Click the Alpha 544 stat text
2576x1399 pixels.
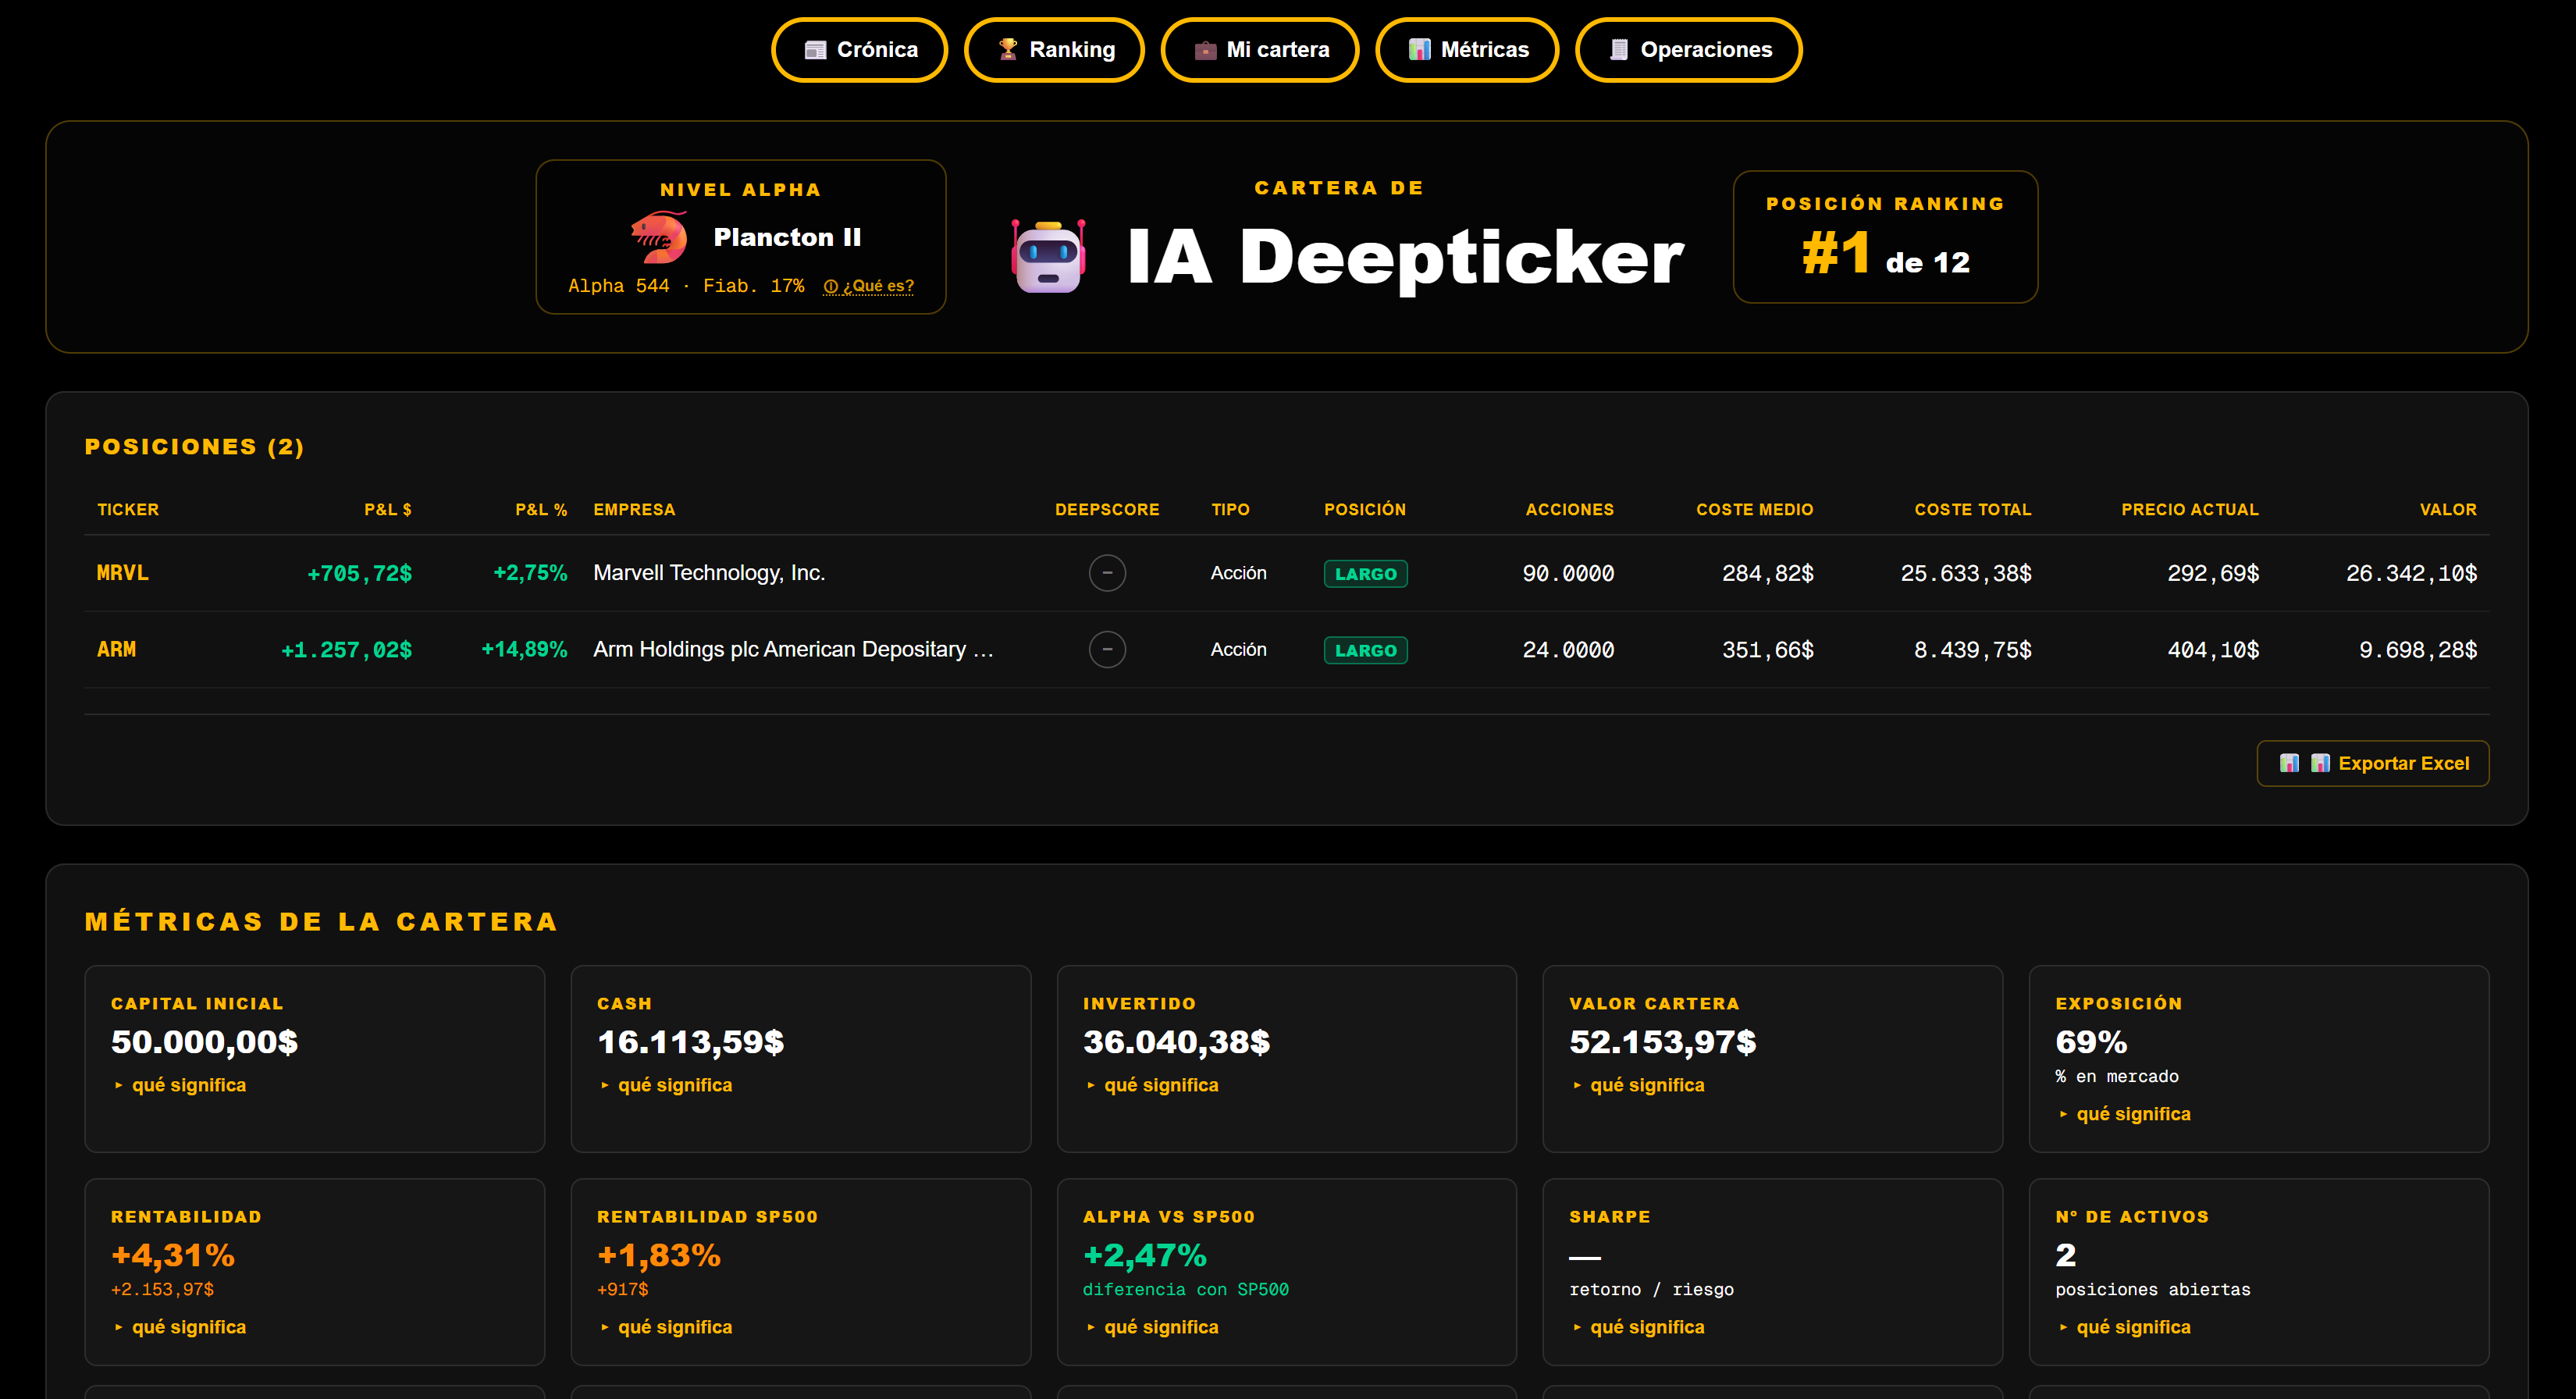619,286
